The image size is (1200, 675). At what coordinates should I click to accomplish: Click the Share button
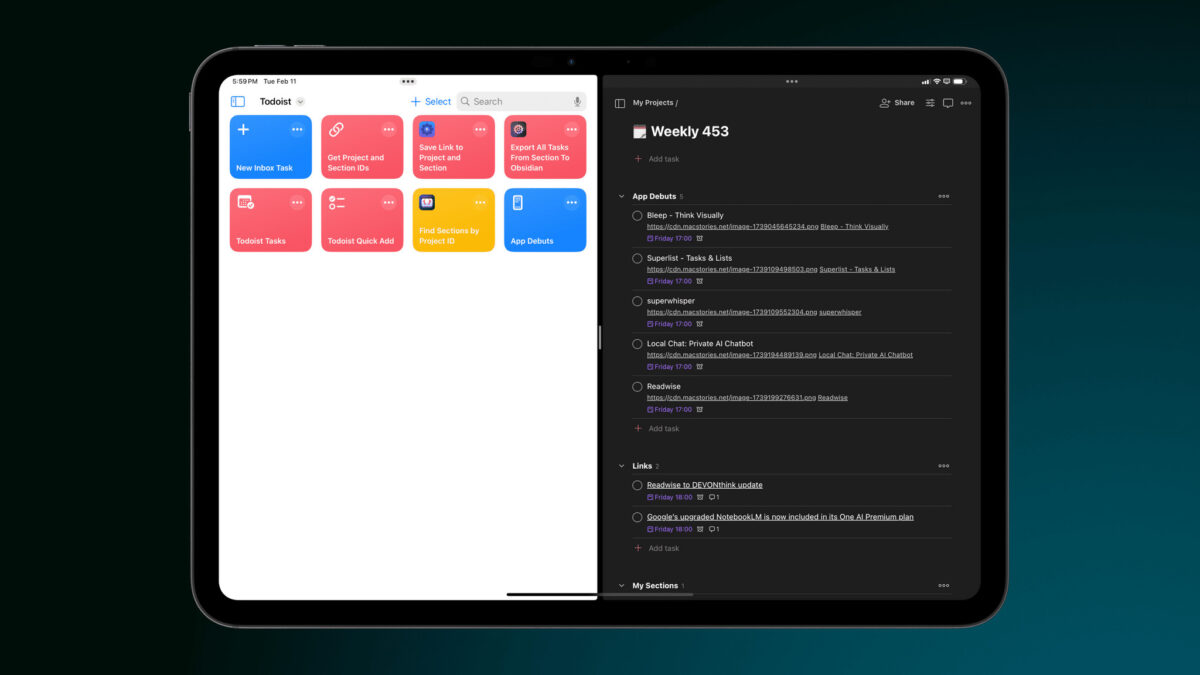click(897, 103)
